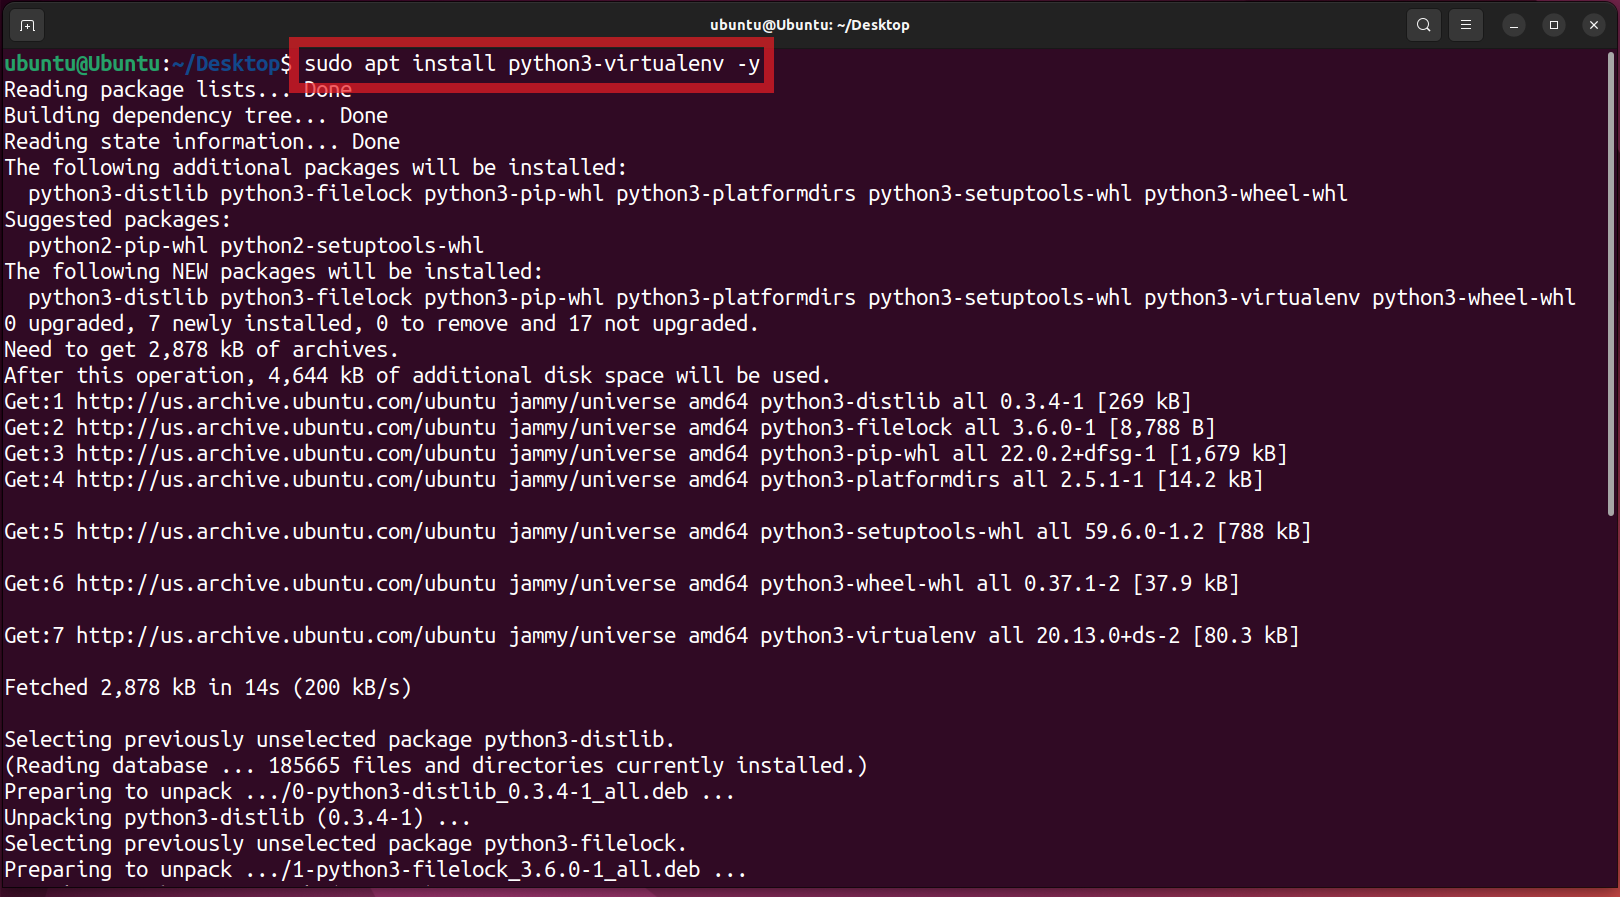Click the highlighted 'sudo apt install' command
Image resolution: width=1620 pixels, height=897 pixels.
point(532,64)
